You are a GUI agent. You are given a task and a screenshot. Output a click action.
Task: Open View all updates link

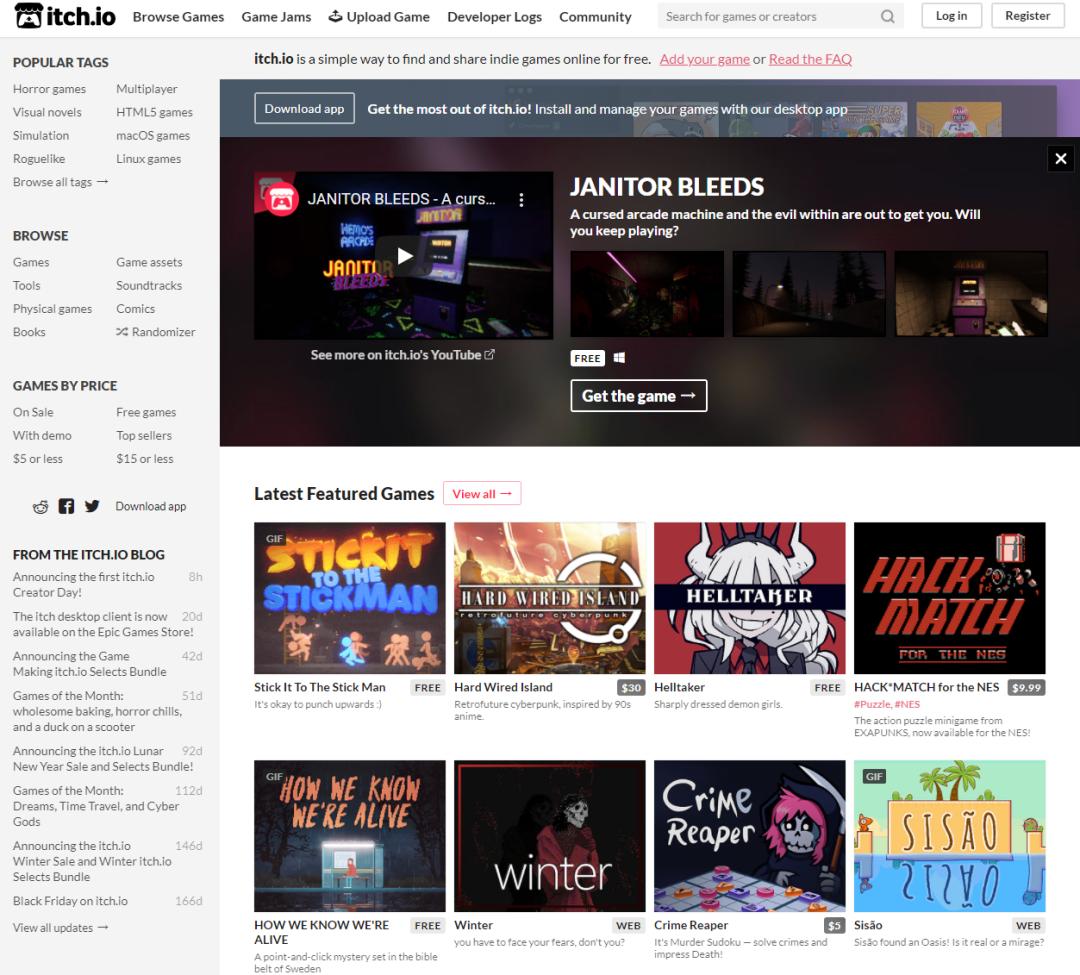pos(61,928)
